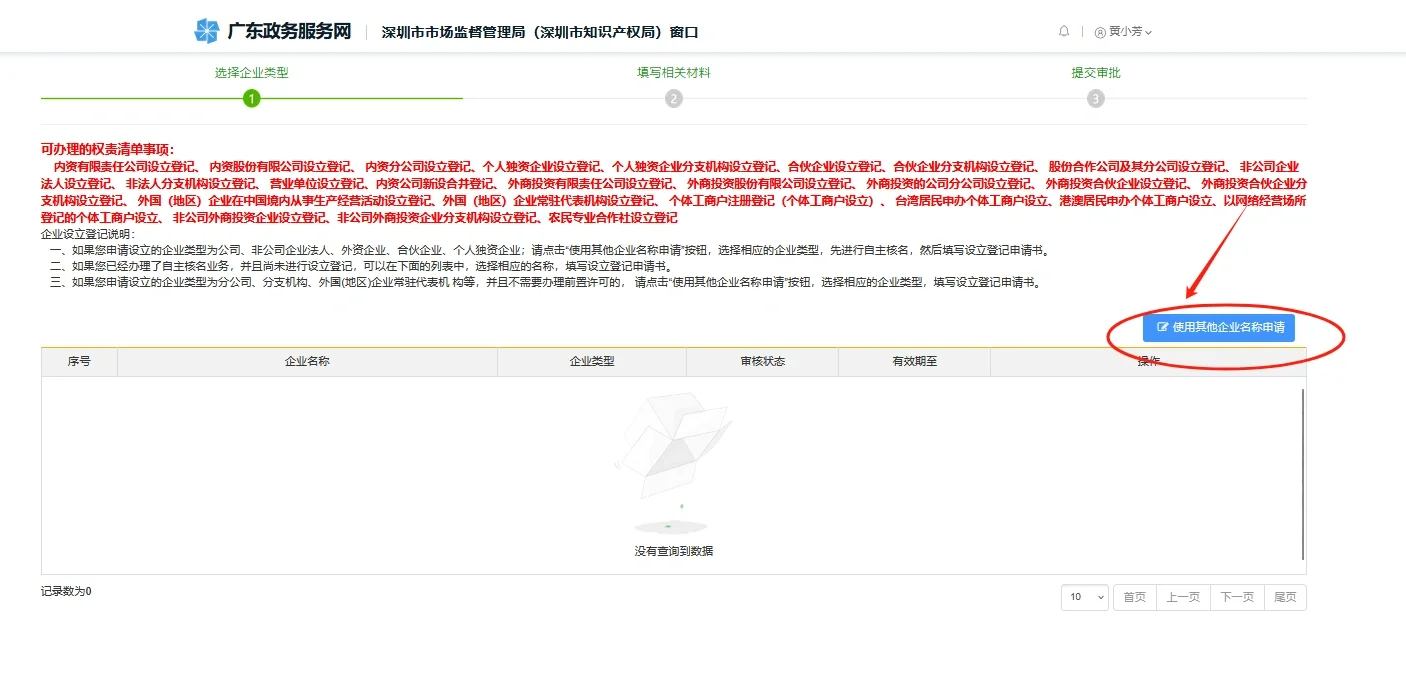Click the edit icon inside the blue button
Image resolution: width=1406 pixels, height=689 pixels.
point(1161,327)
